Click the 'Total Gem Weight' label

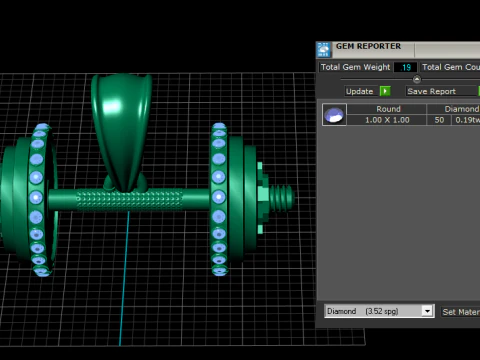pyautogui.click(x=355, y=67)
